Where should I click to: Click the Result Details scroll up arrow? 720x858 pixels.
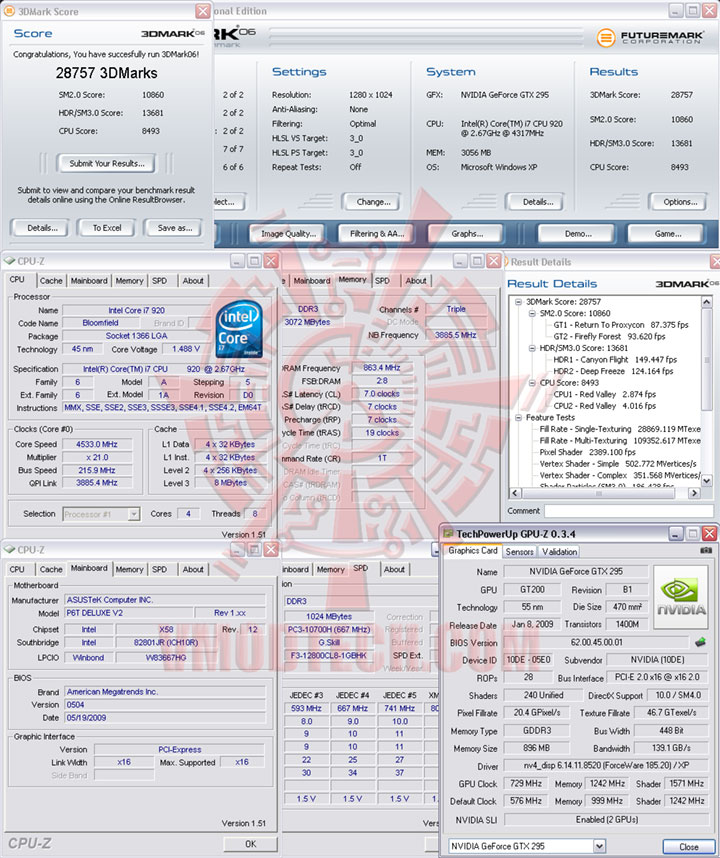706,302
